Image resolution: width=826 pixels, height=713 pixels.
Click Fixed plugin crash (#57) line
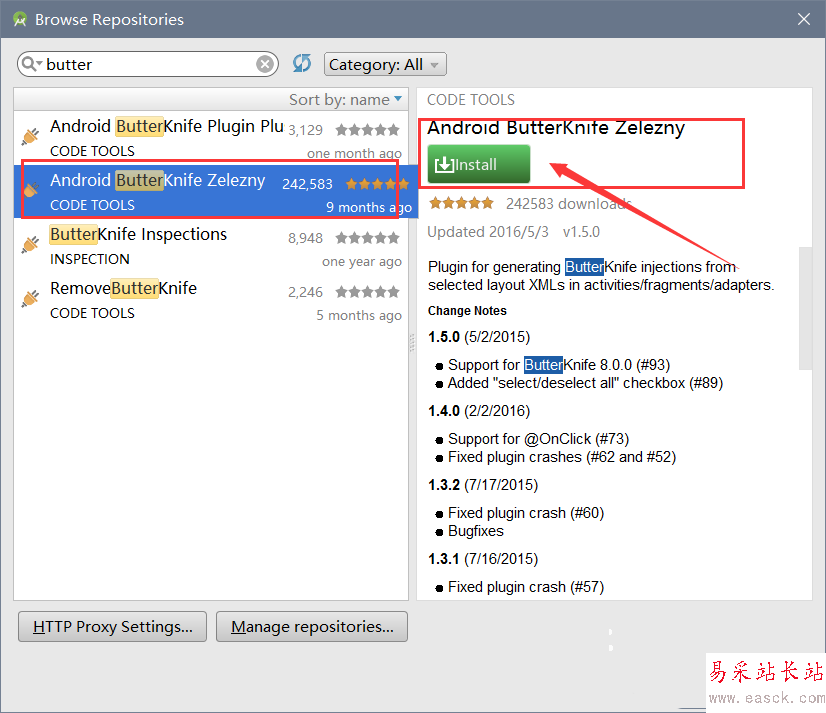pos(526,587)
